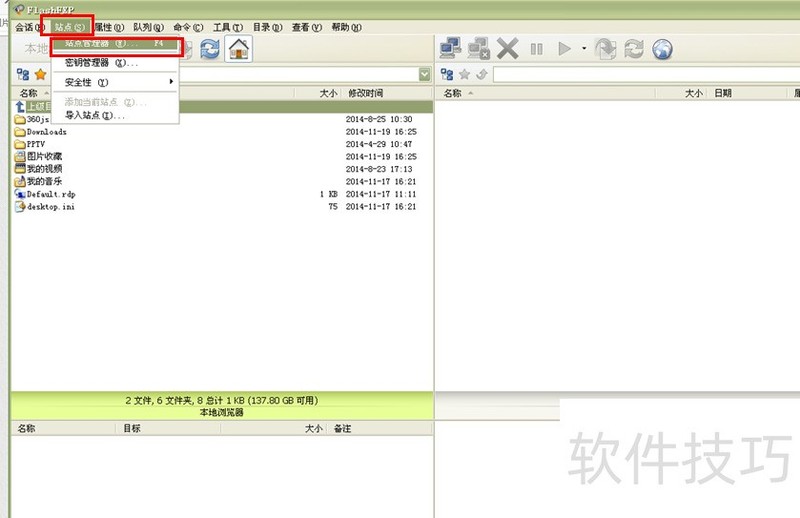Viewport: 800px width, 518px height.
Task: Open the 查看 menu
Action: pos(307,27)
